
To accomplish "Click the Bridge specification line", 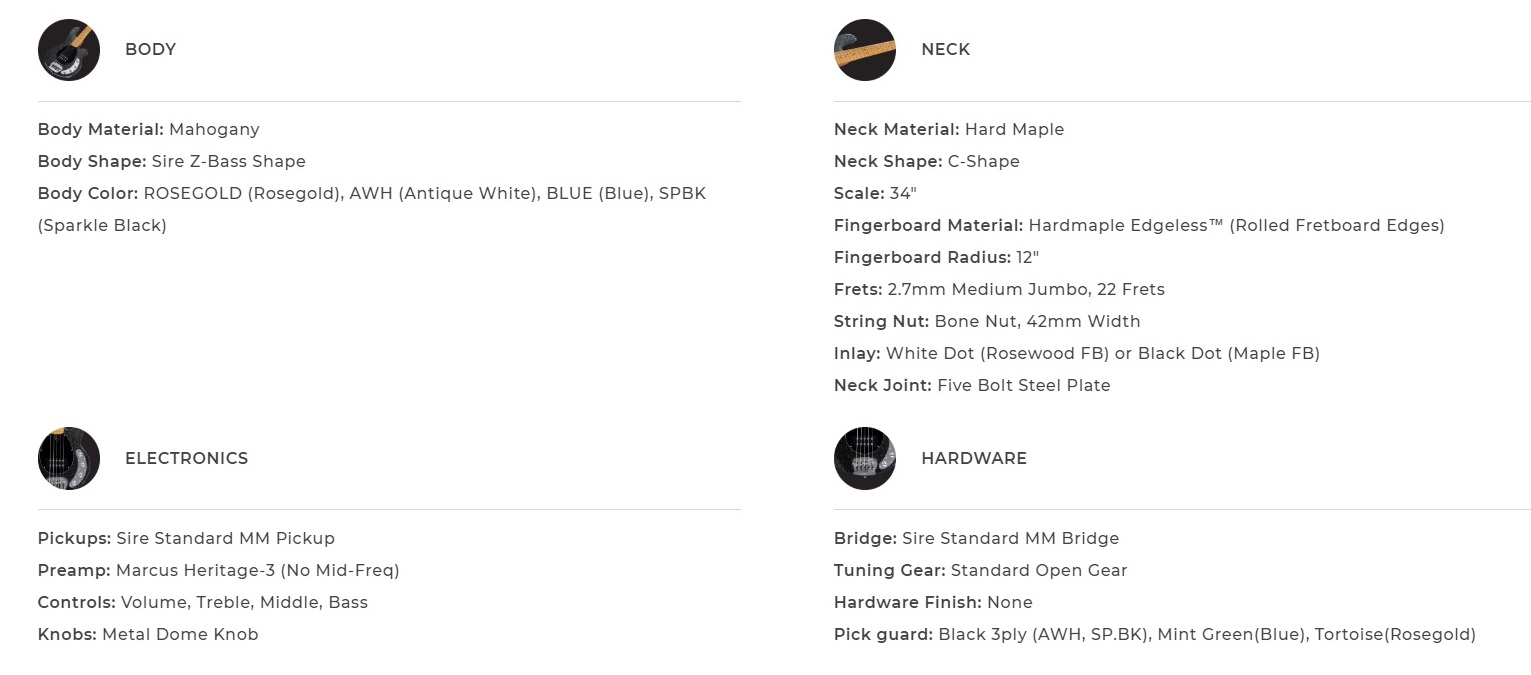I will coord(976,539).
